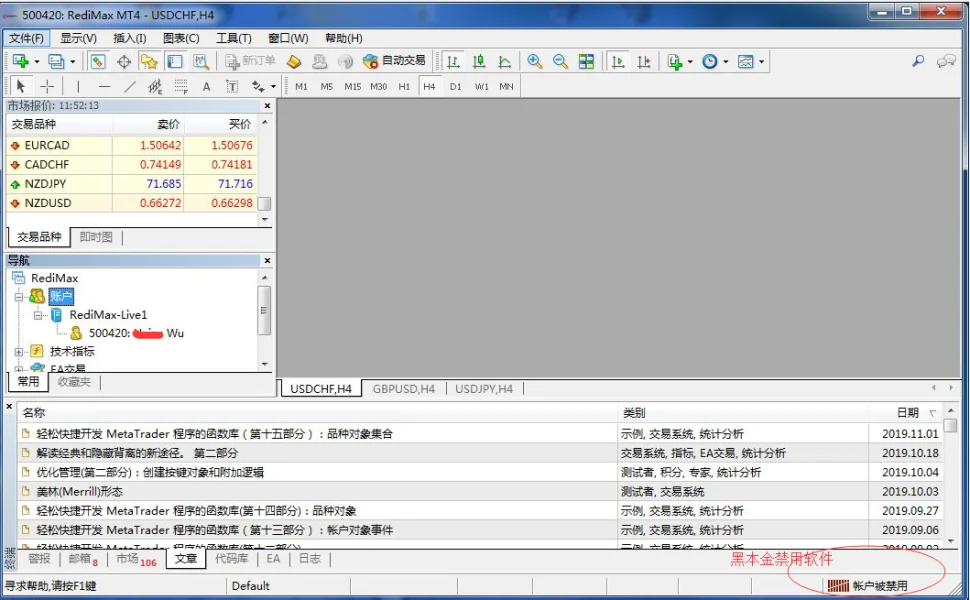Select the trendline drawing tool
This screenshot has width=970, height=600.
point(129,86)
